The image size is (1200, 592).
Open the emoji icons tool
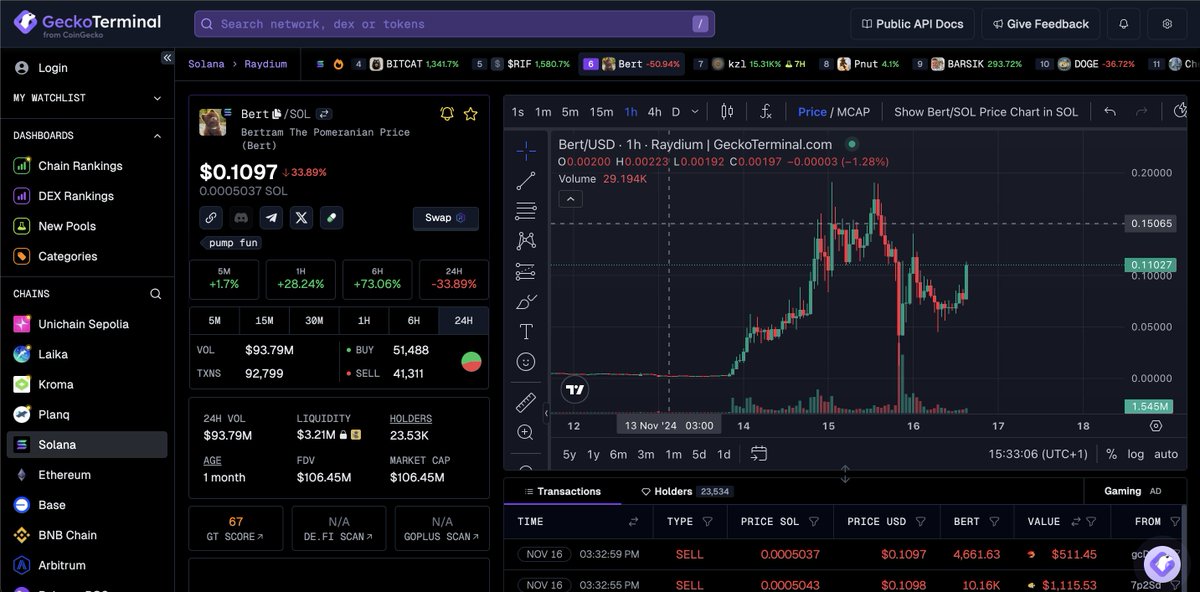(x=526, y=361)
